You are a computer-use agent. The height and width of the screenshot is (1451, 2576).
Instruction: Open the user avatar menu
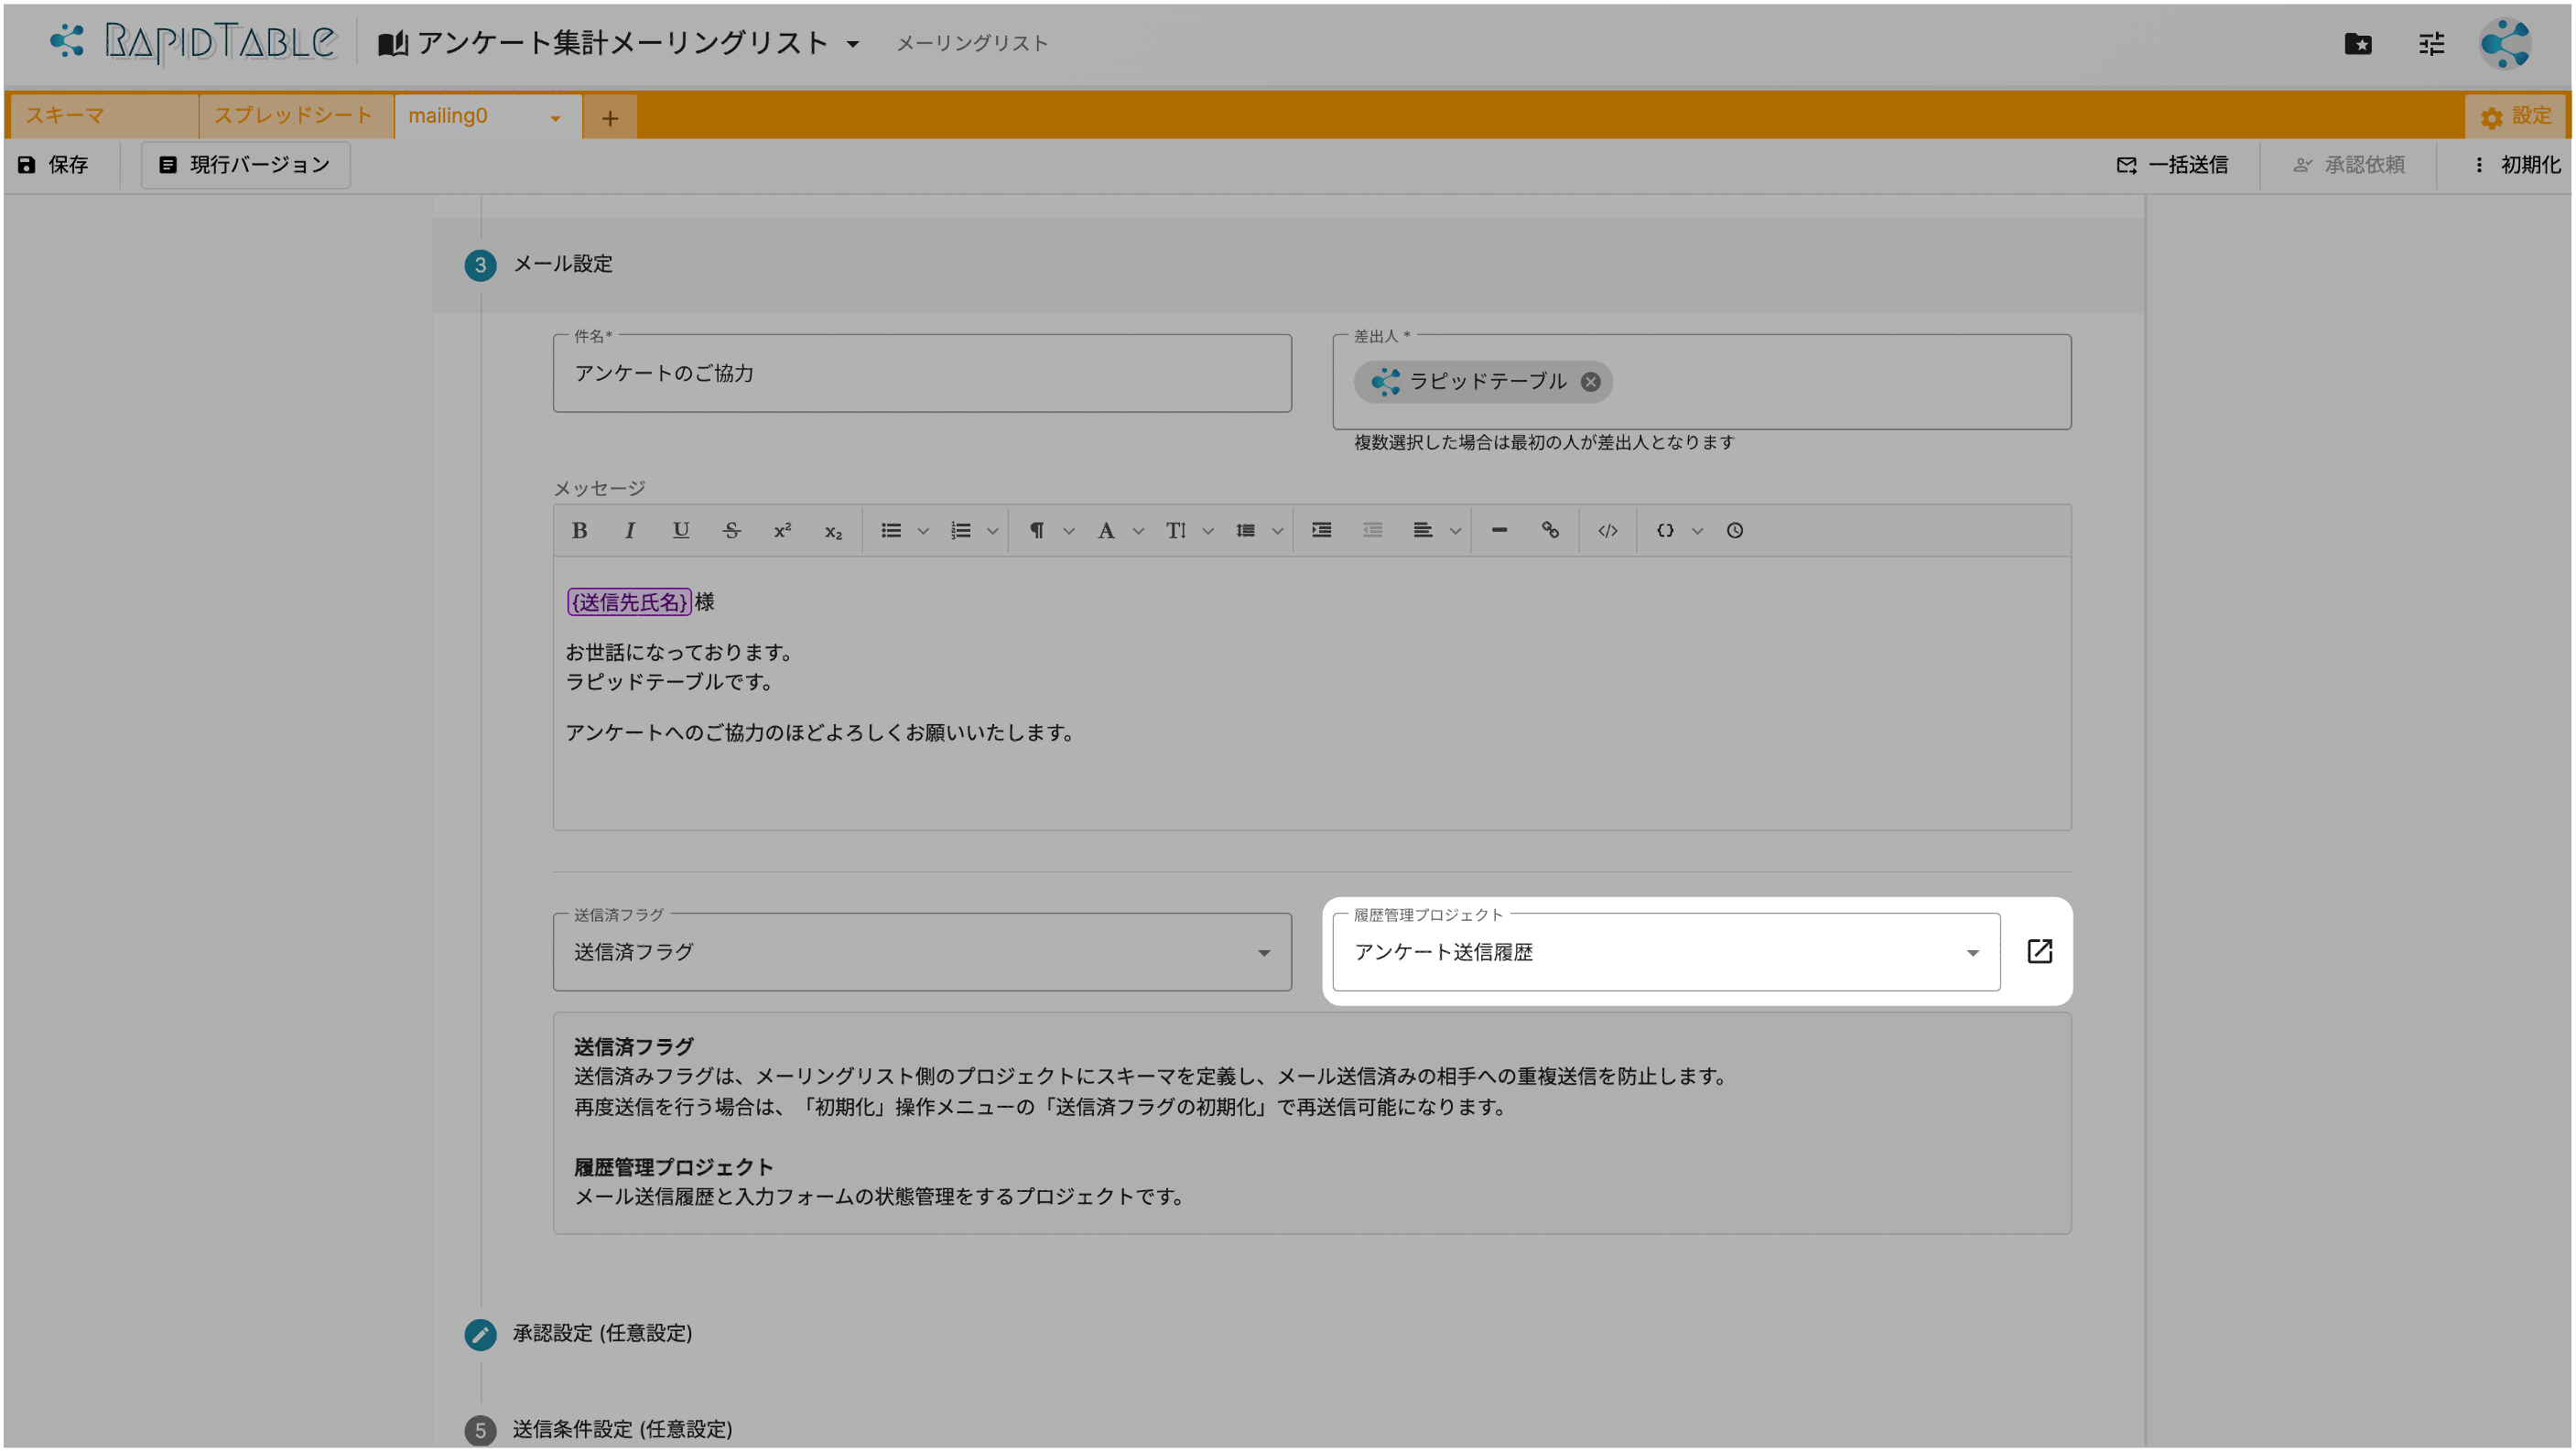click(2506, 44)
